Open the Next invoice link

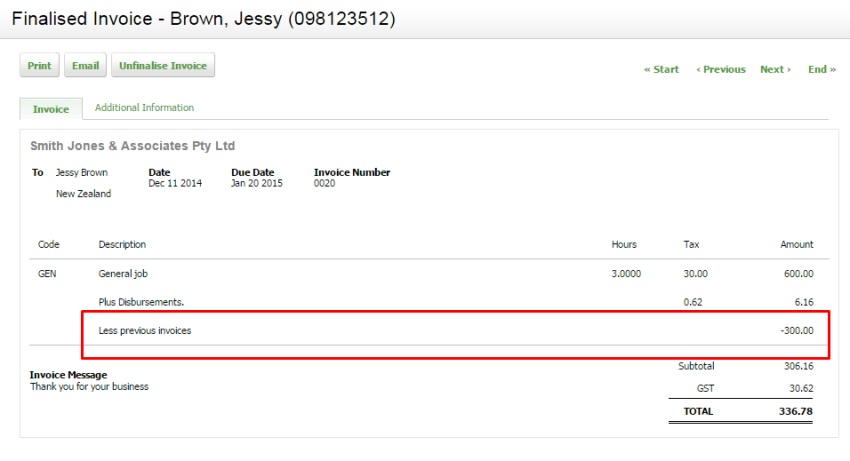tap(775, 69)
